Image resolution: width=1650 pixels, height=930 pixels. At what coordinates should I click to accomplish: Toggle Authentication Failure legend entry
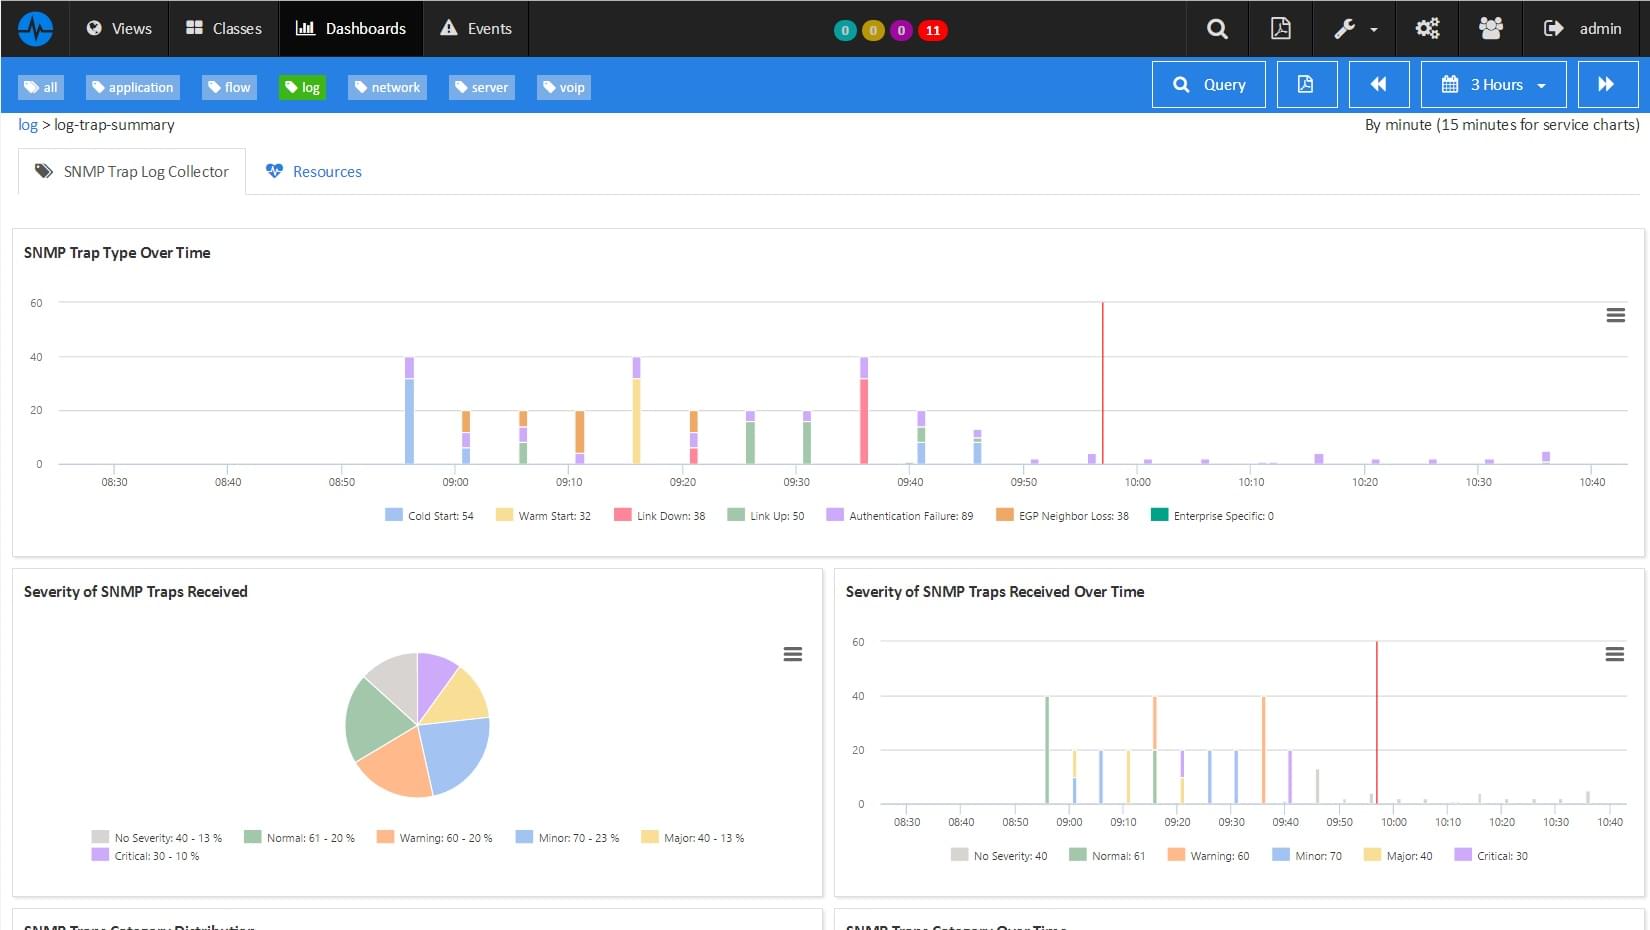click(900, 516)
